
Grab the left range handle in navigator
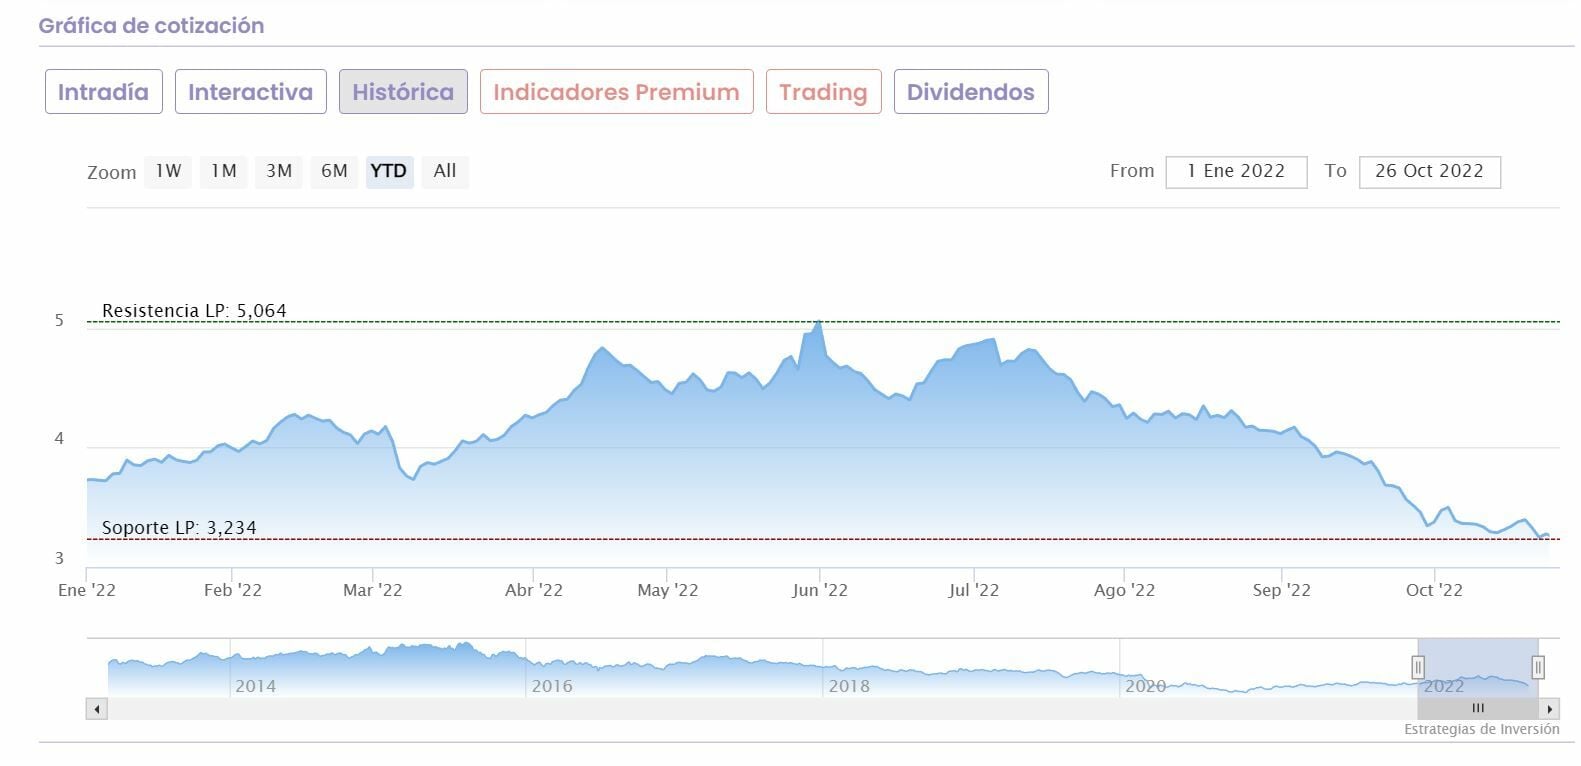[x=1417, y=667]
